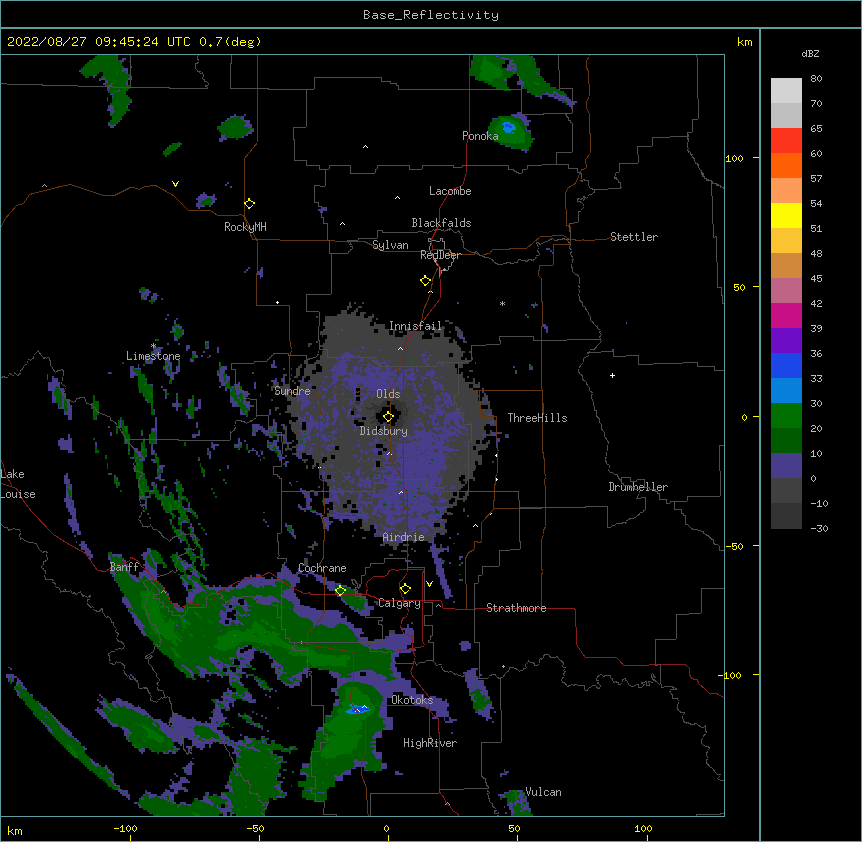Click the white asterisk marker above Limestone
This screenshot has width=862, height=842.
click(153, 346)
